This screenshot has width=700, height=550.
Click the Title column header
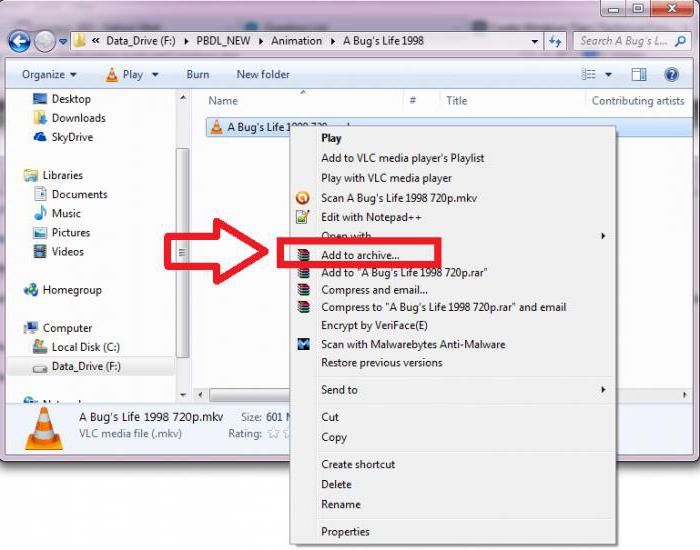(456, 101)
